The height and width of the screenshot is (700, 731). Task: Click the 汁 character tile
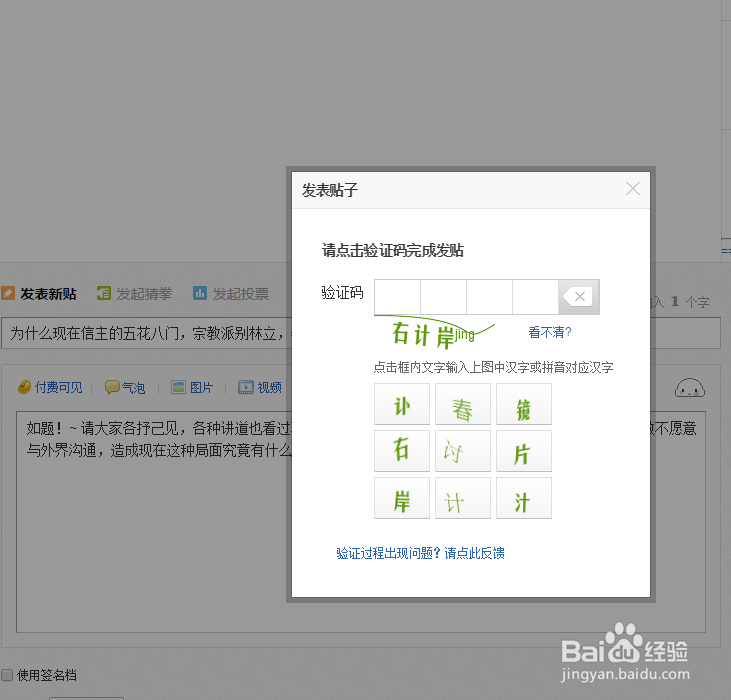pyautogui.click(x=524, y=498)
